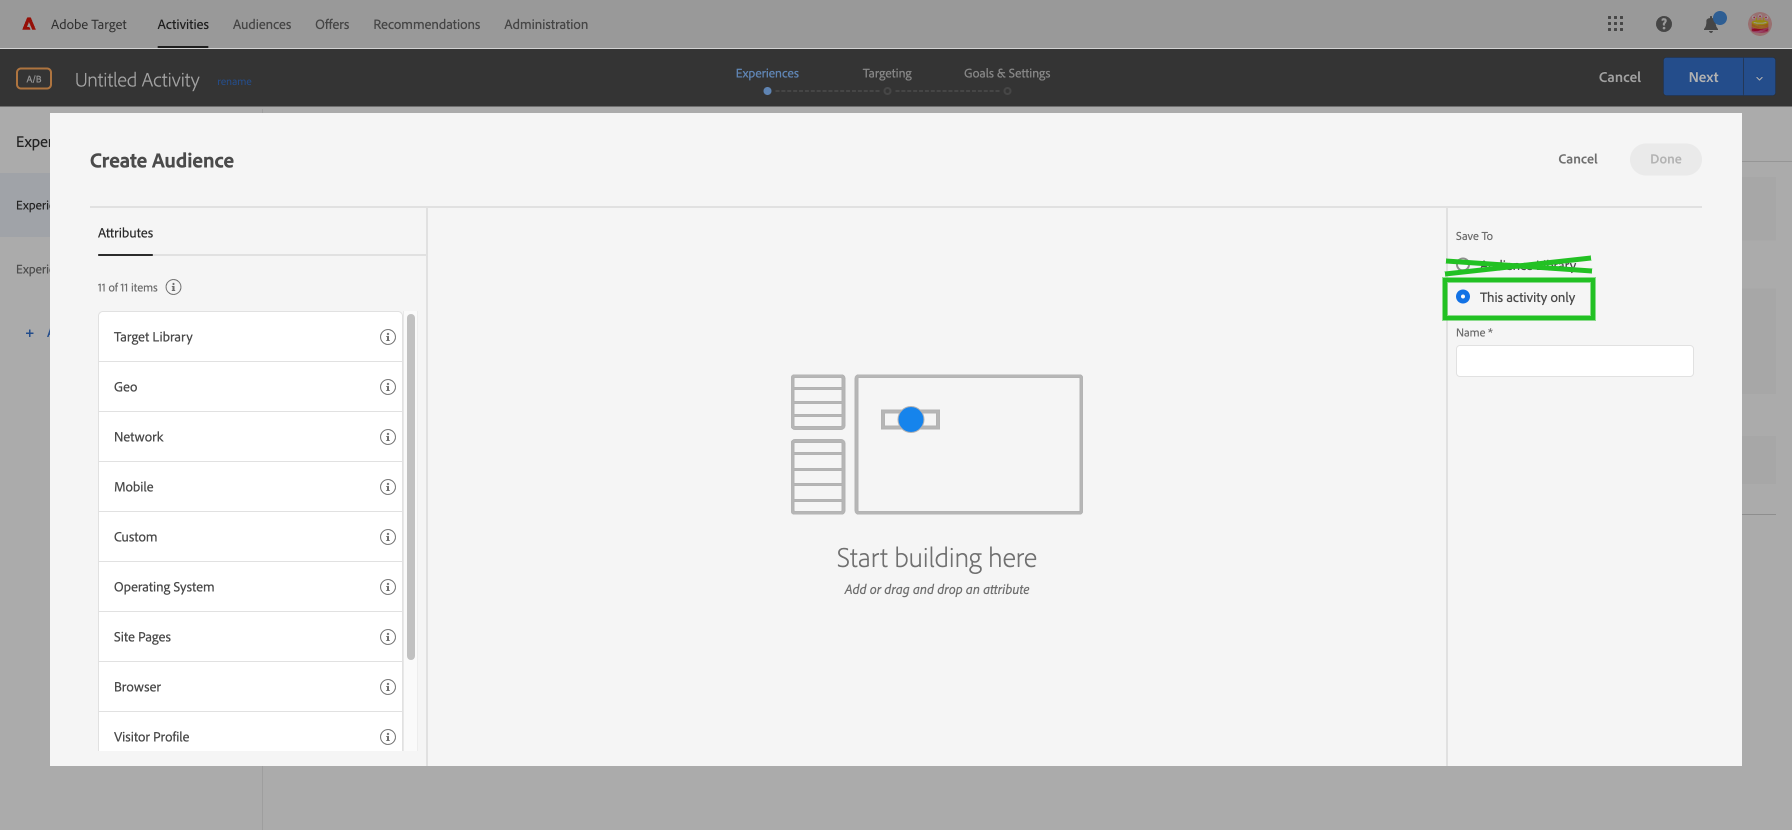Open the Audiences tab
This screenshot has height=830, width=1792.
point(262,24)
